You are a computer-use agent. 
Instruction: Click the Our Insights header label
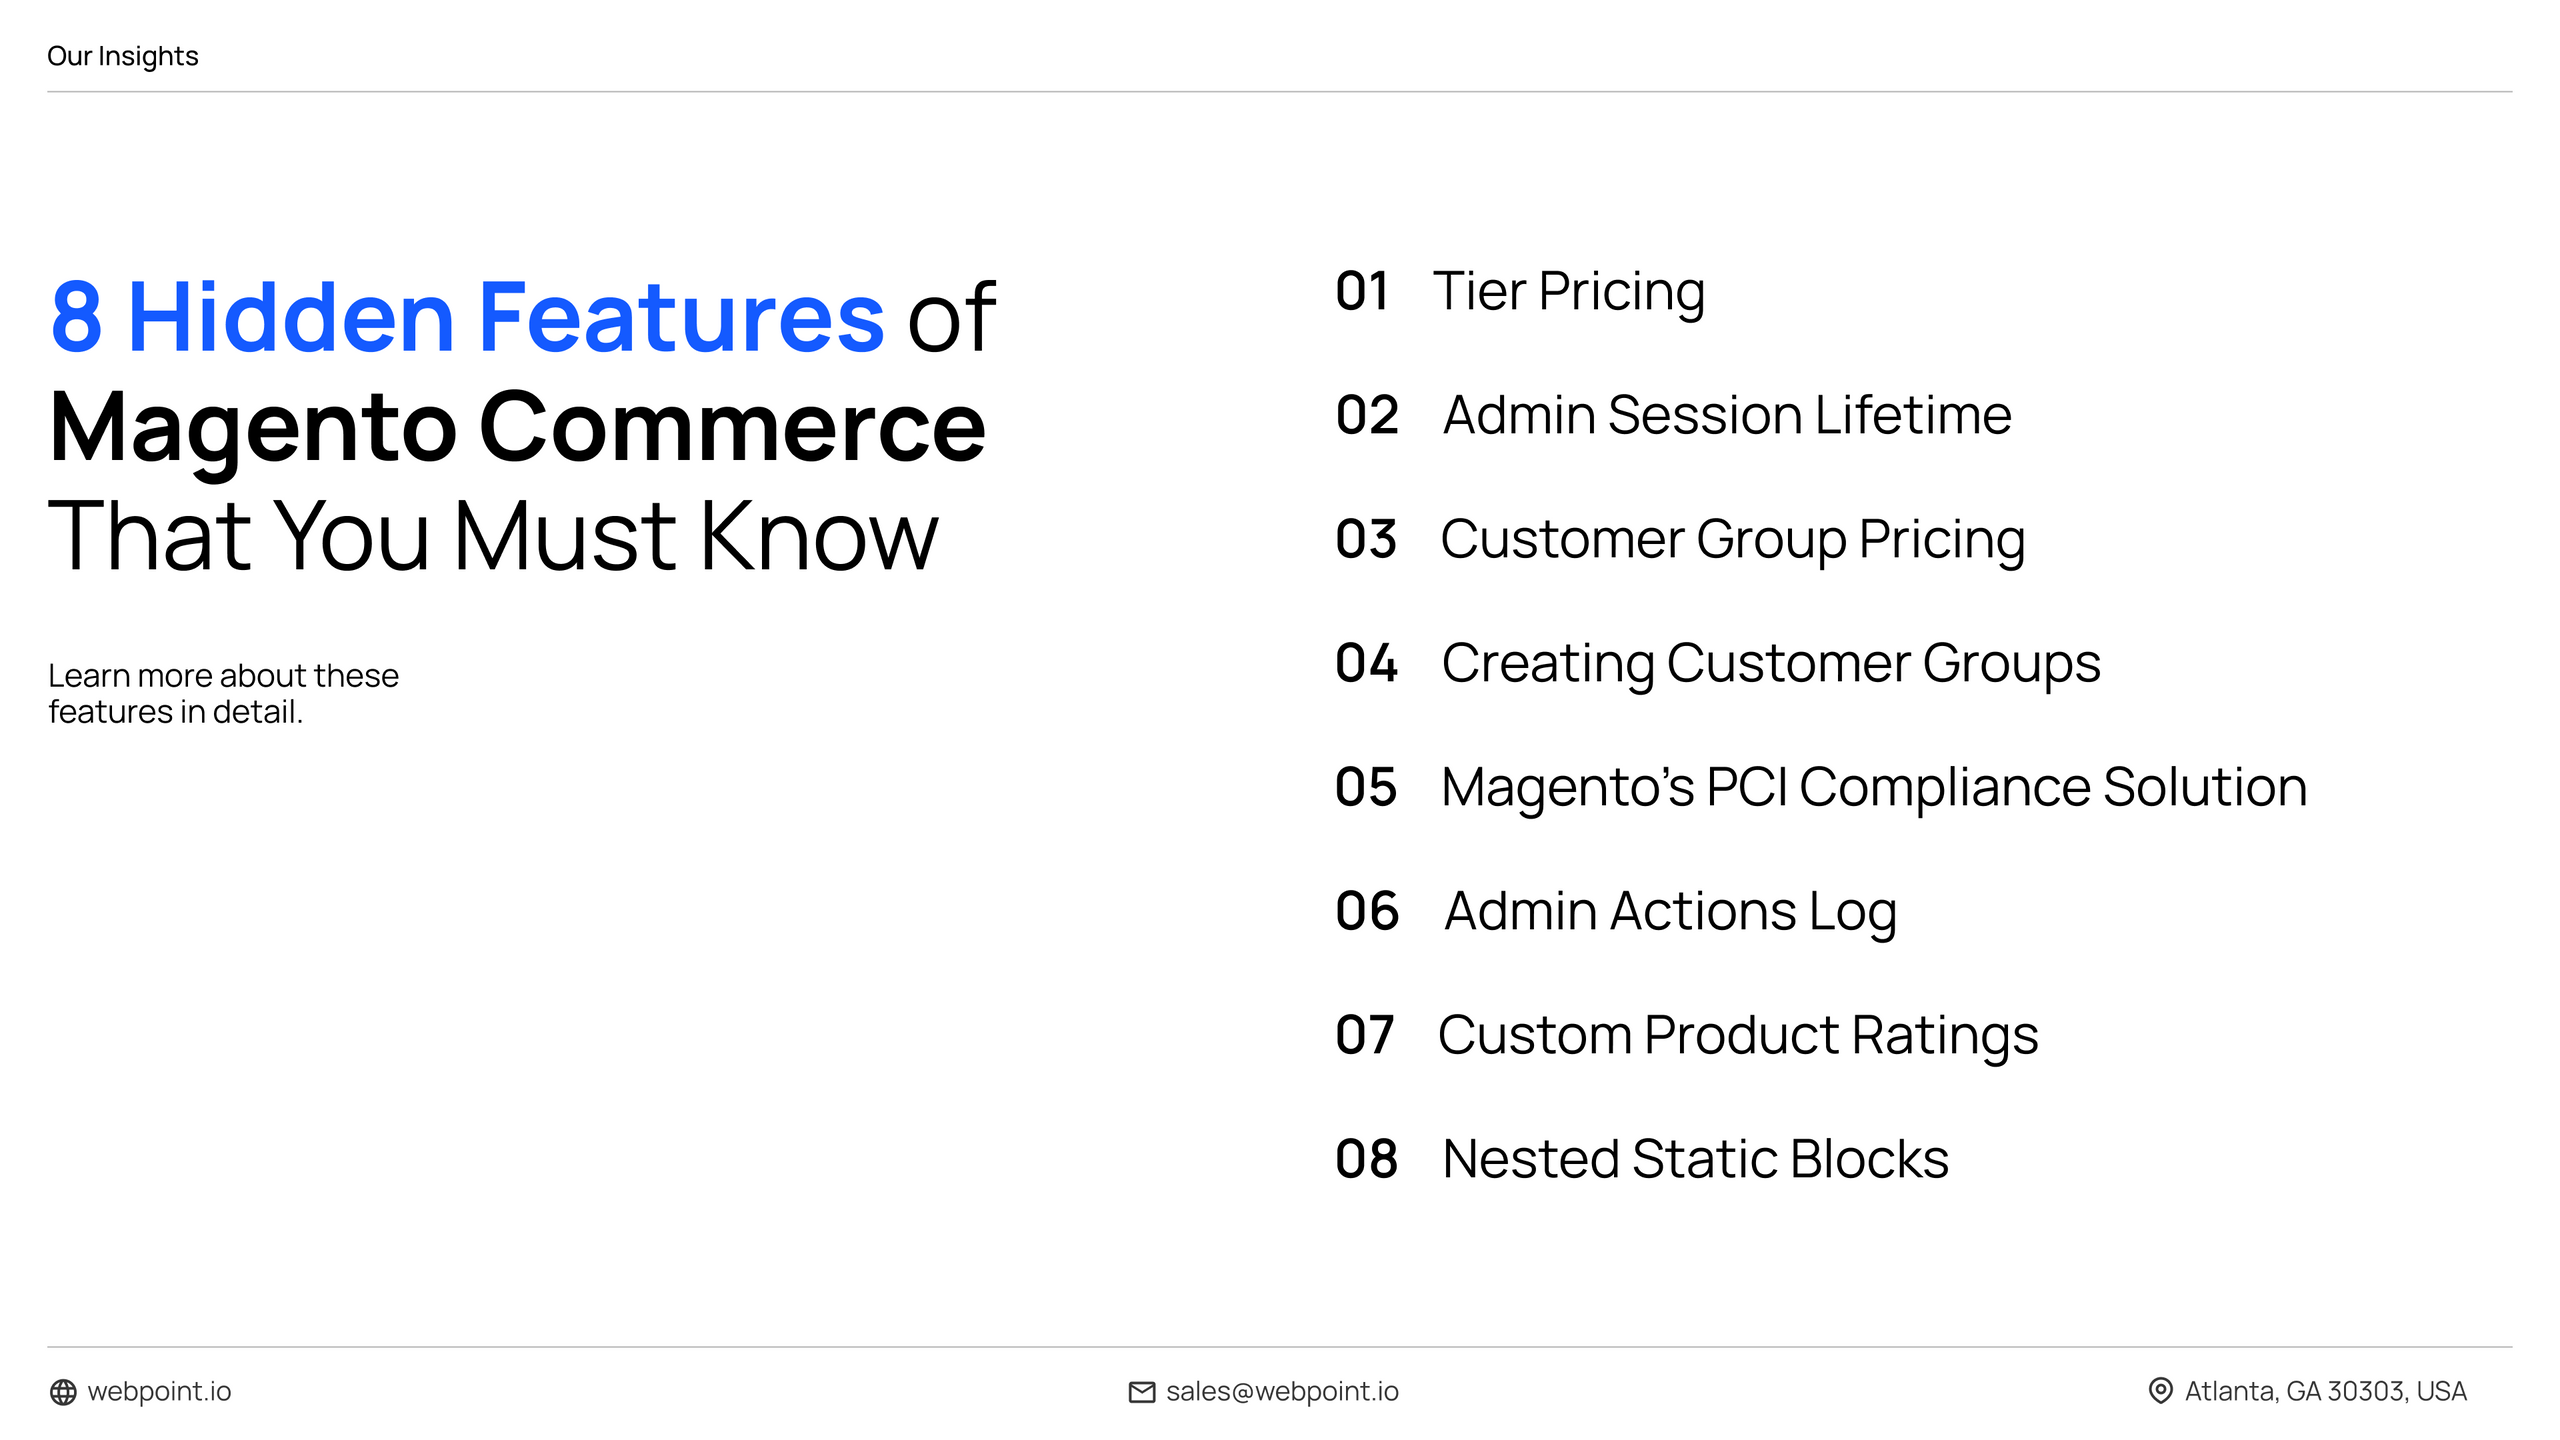coord(122,56)
